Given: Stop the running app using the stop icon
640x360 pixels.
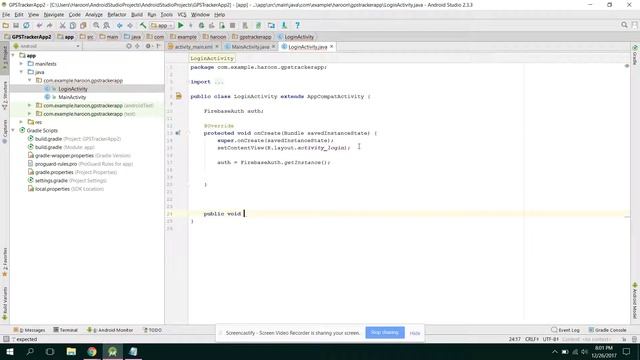Looking at the screenshot, I should tap(232, 25).
